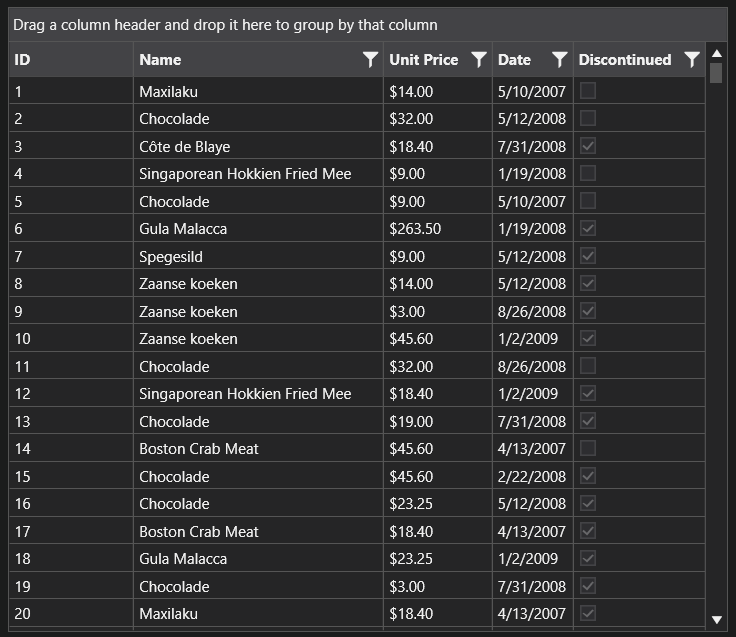Sort by the Discontinued column header
Screen dimensions: 736x637
tap(639, 60)
